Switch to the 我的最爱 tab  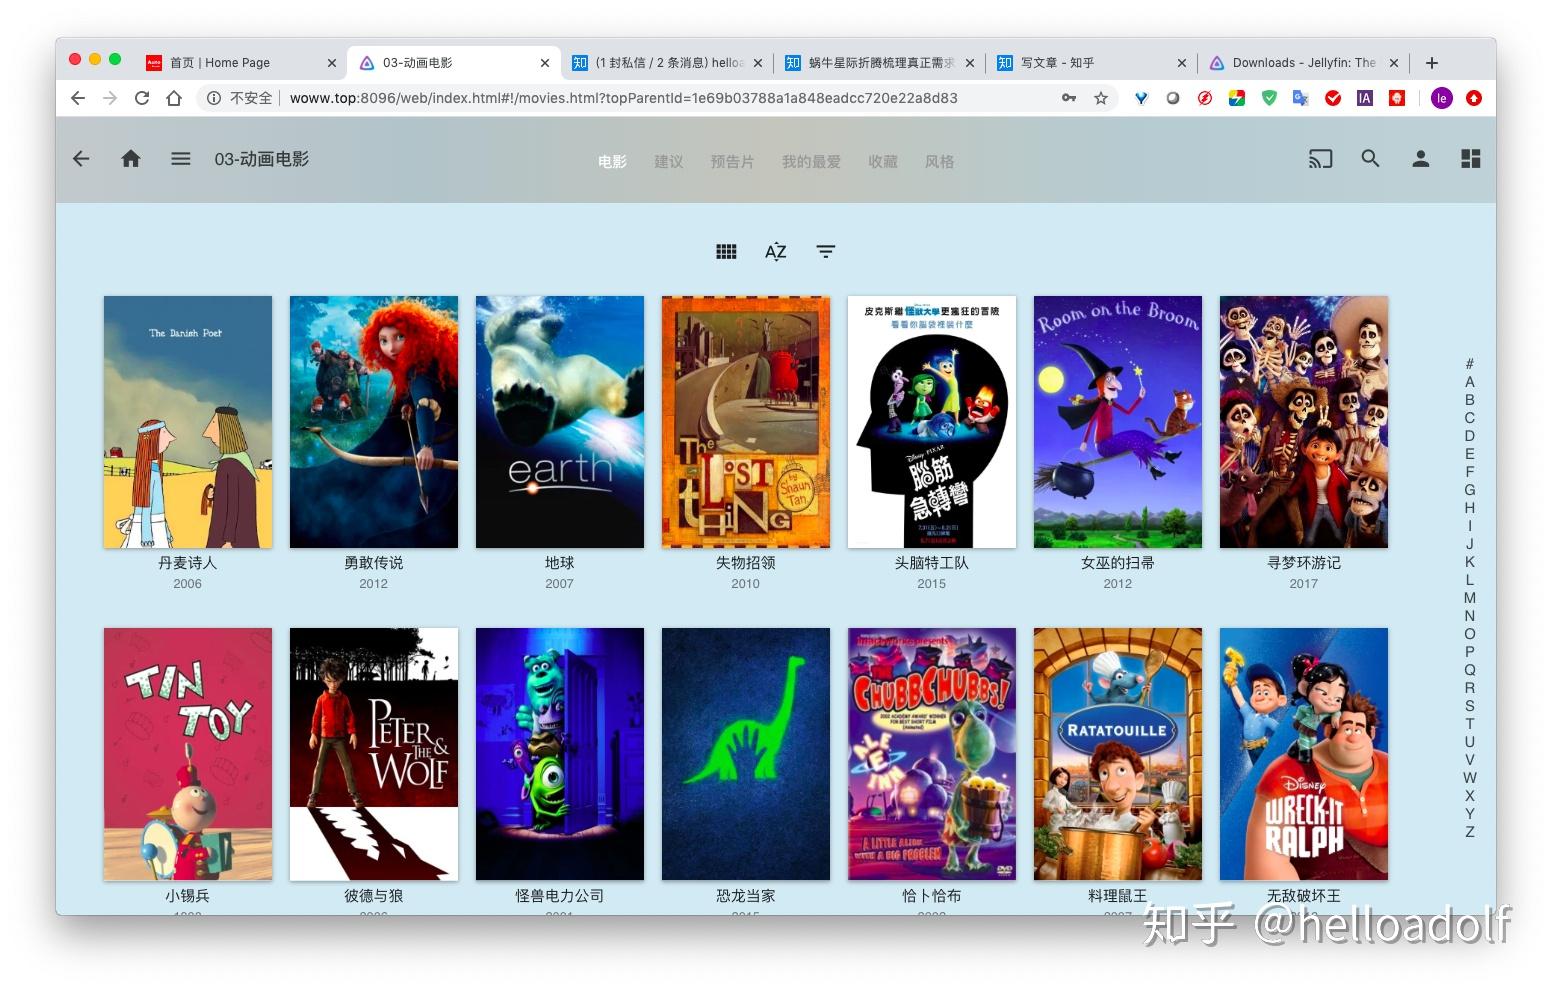[x=811, y=162]
